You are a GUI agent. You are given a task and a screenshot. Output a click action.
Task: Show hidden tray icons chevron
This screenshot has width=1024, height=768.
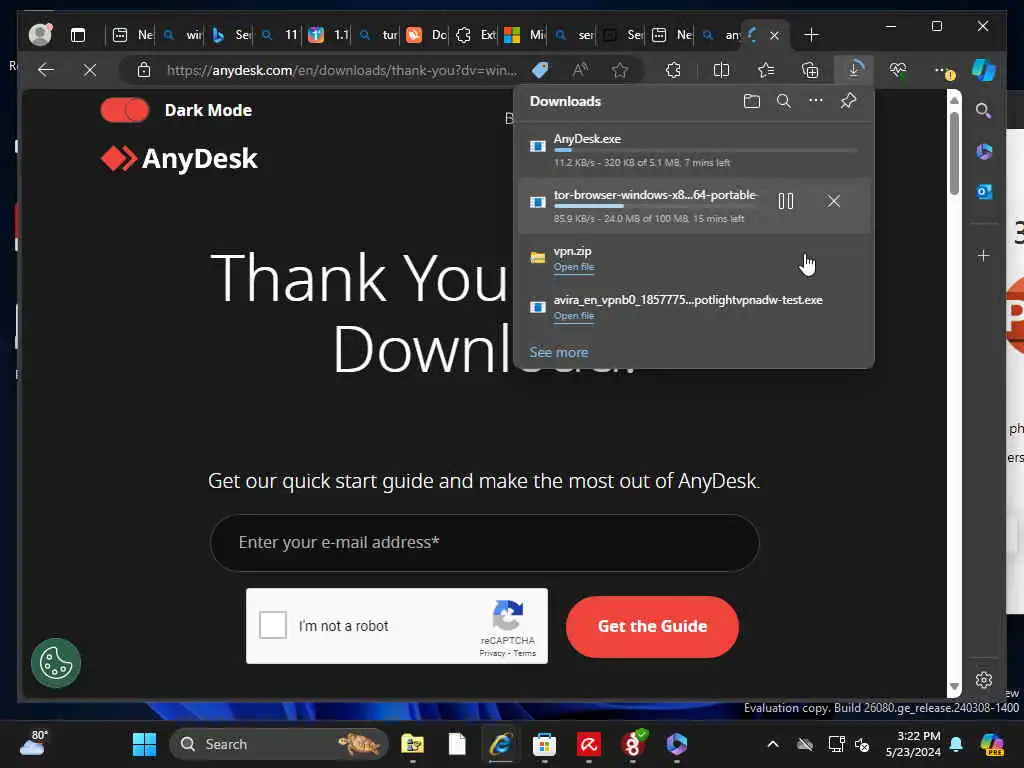point(773,744)
